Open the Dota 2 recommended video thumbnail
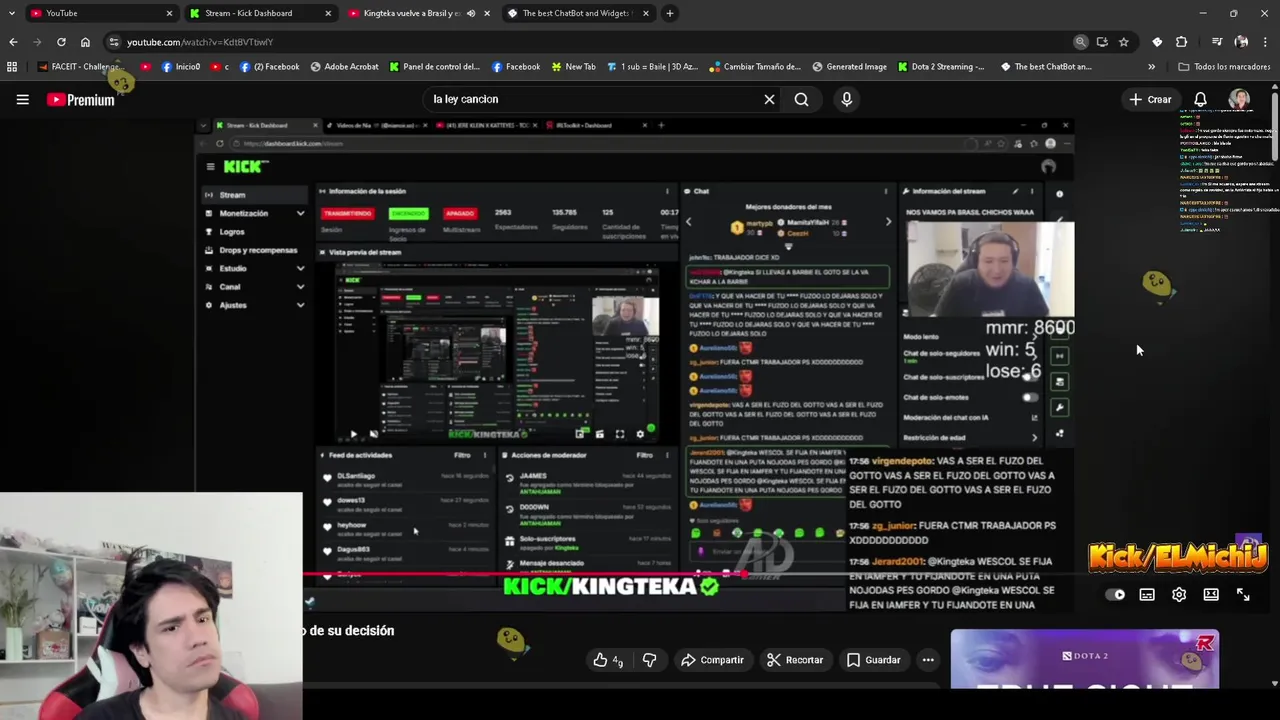The image size is (1280, 720). [x=1085, y=658]
